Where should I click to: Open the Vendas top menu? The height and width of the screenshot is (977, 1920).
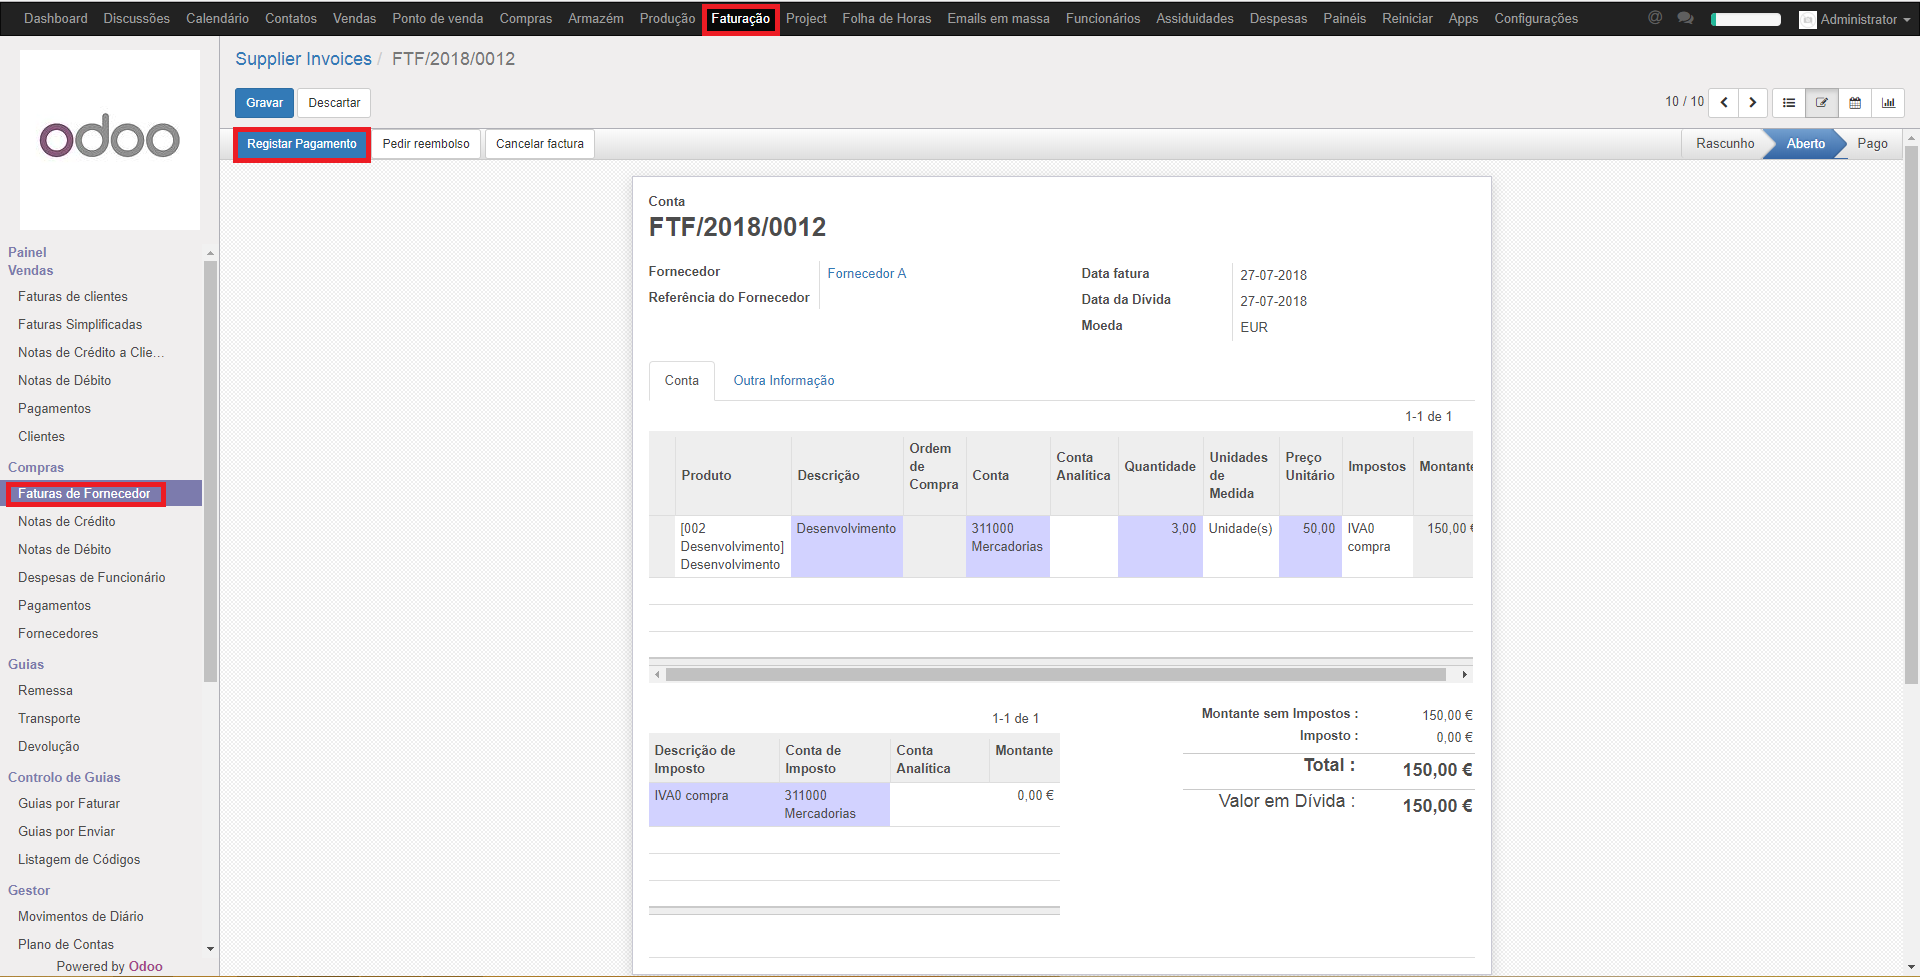354,19
